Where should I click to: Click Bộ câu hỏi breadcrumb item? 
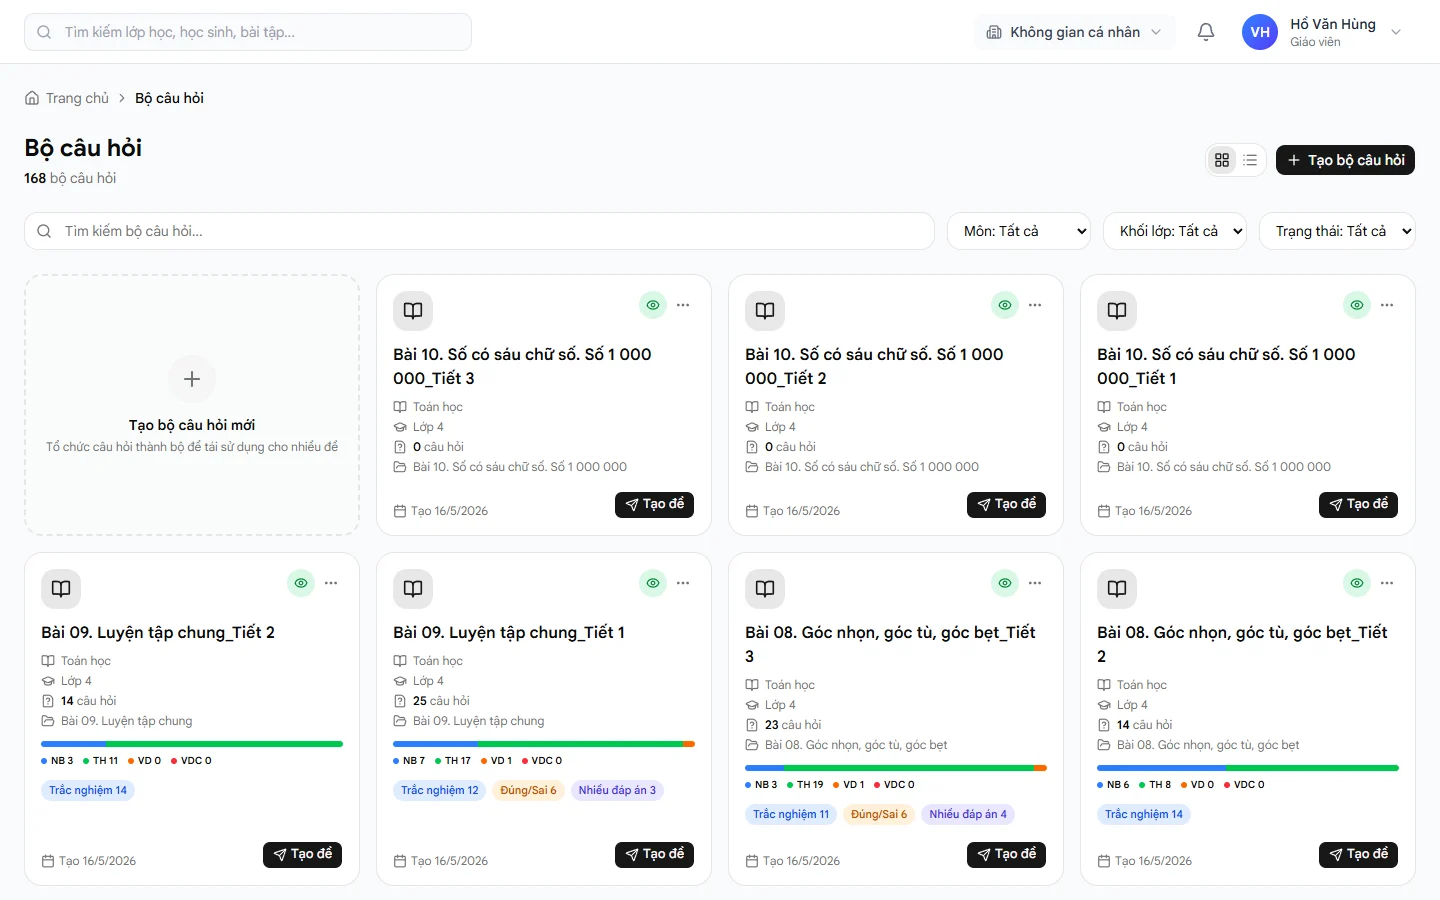(169, 98)
